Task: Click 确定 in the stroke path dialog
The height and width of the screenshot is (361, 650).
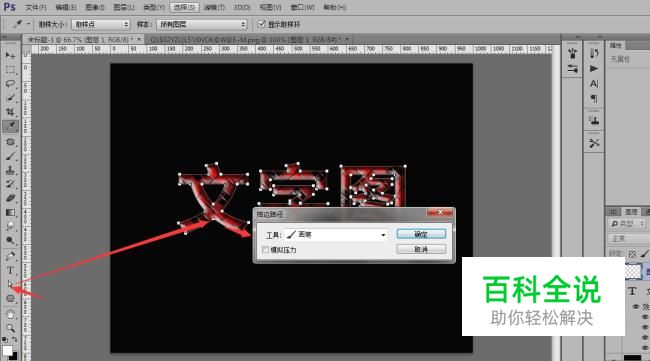Action: coord(421,234)
